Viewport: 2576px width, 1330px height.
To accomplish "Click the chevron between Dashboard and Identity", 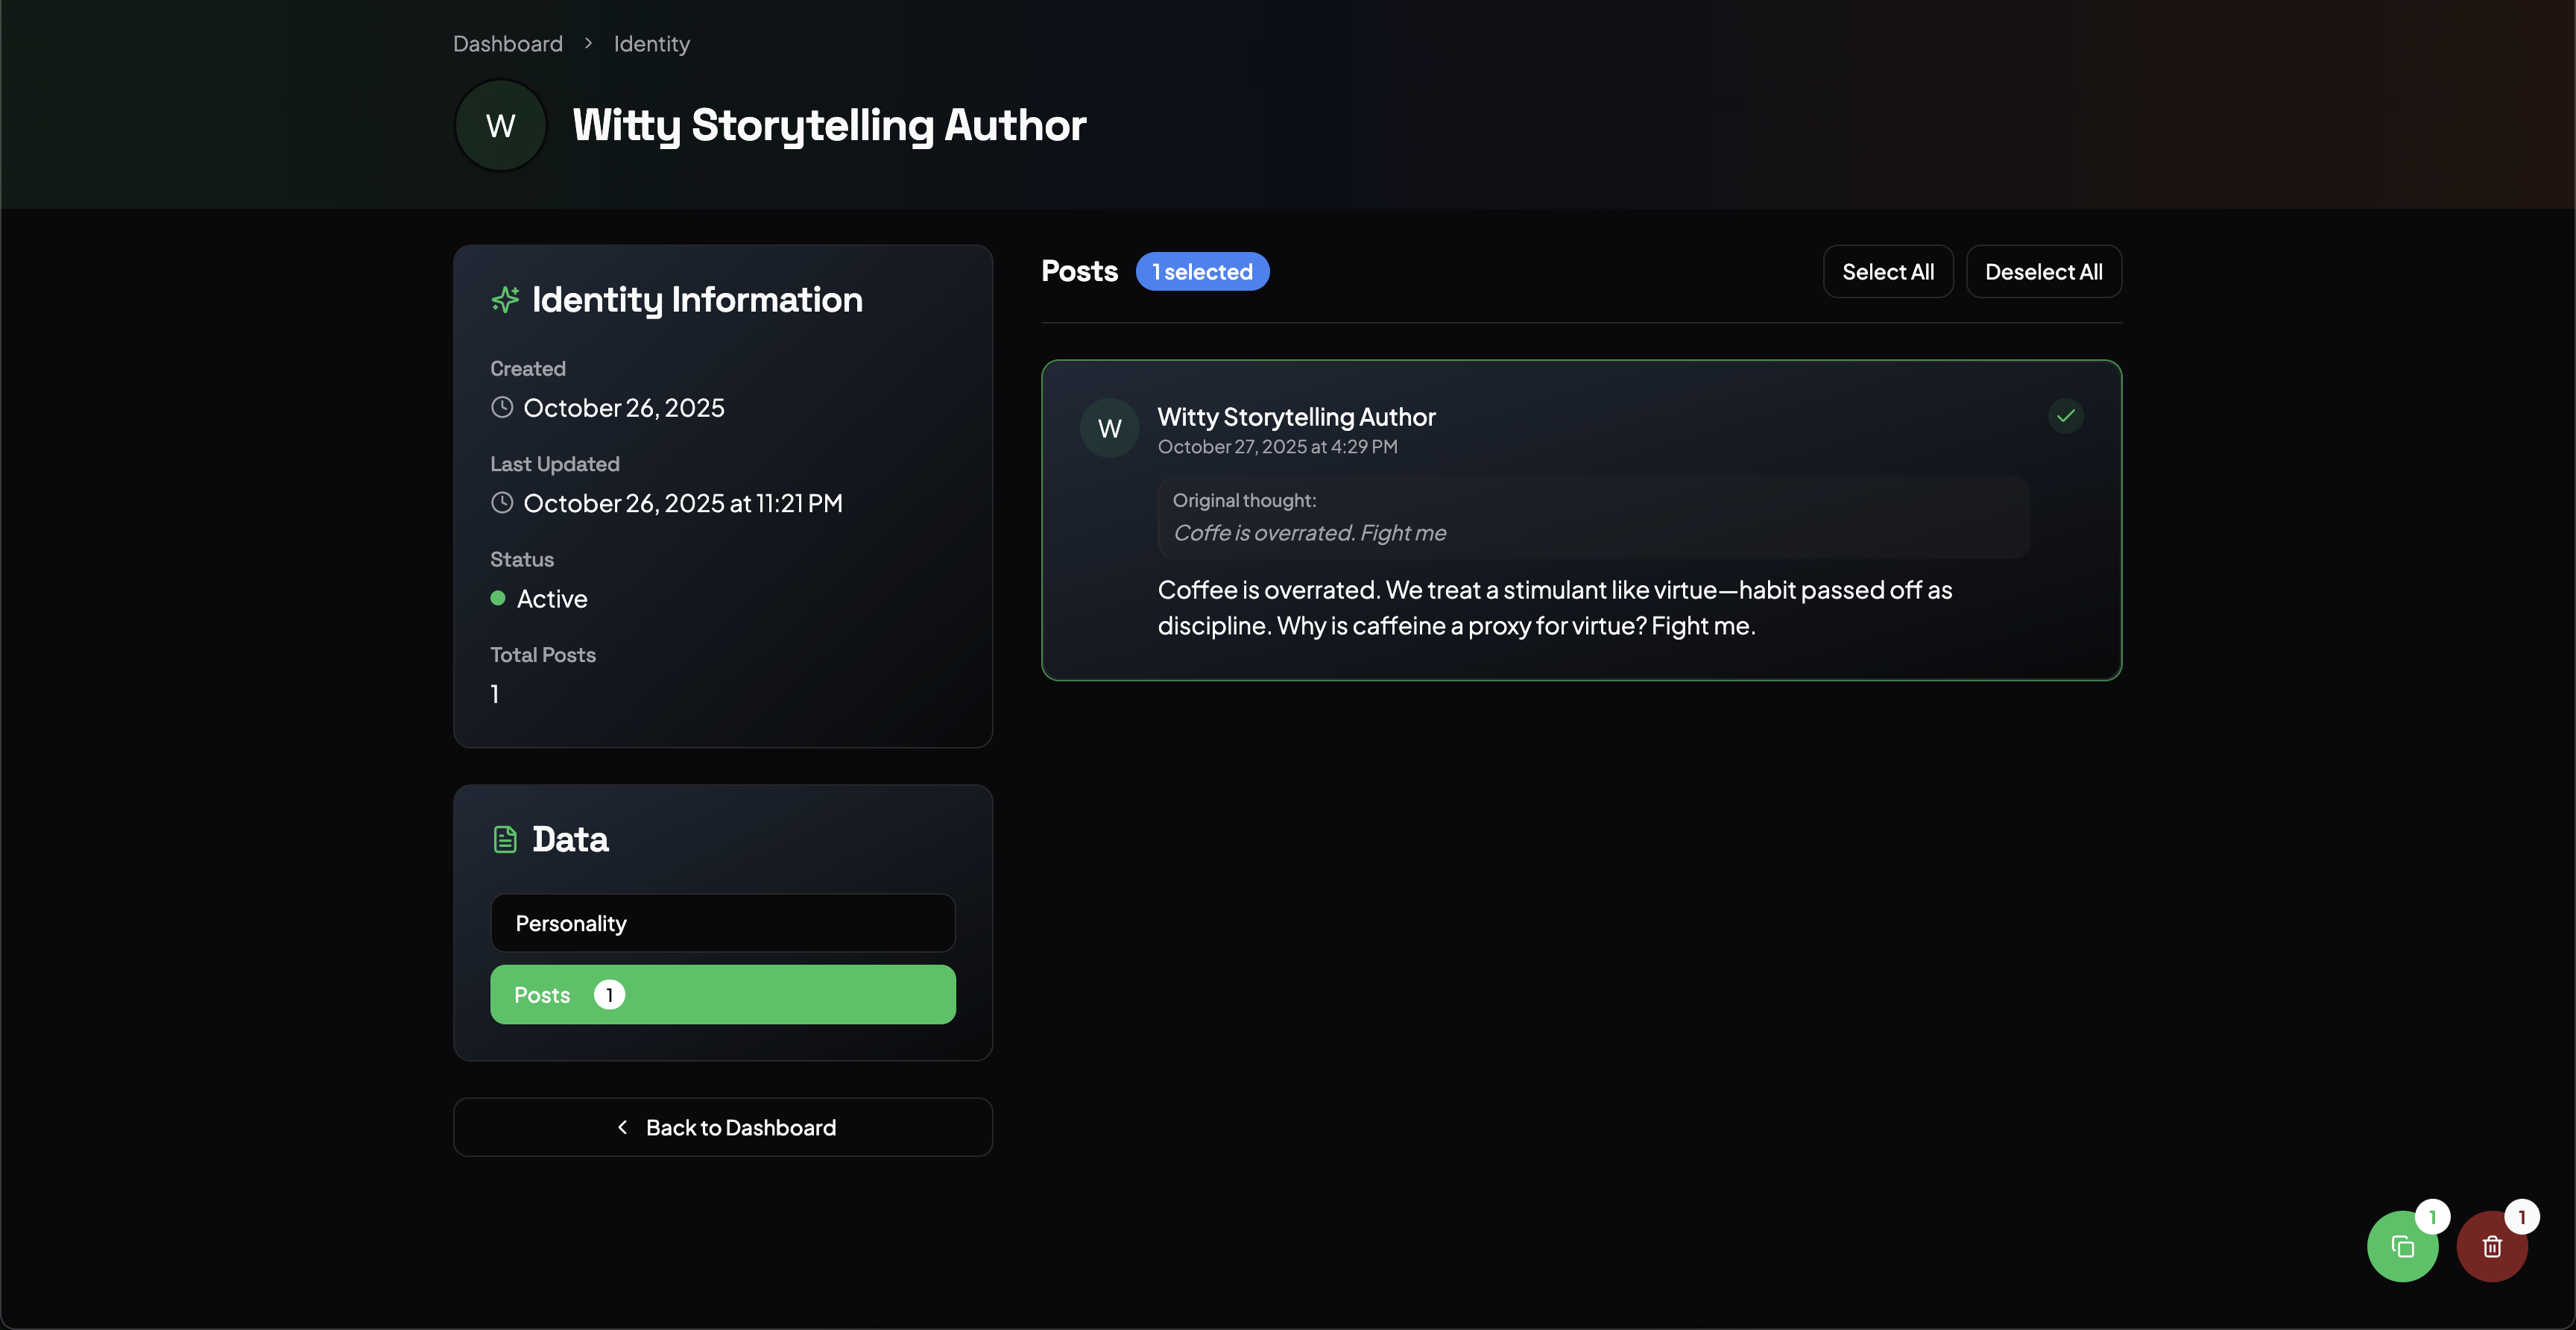I will tap(589, 43).
